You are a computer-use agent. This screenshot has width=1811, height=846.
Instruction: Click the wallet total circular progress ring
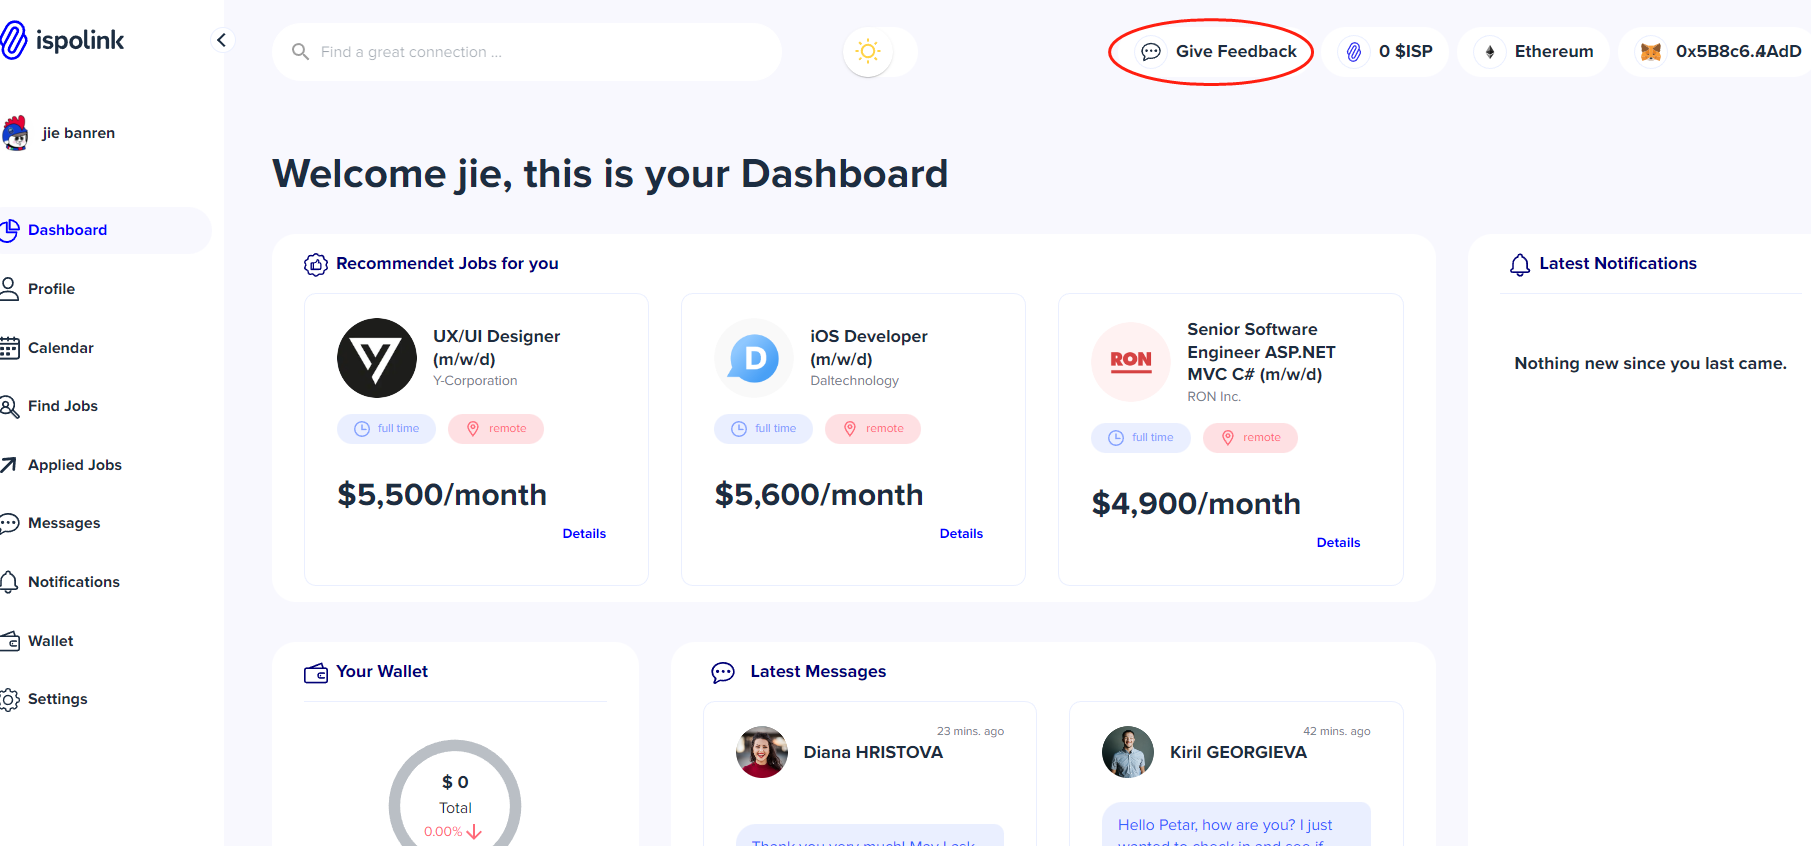(x=455, y=794)
